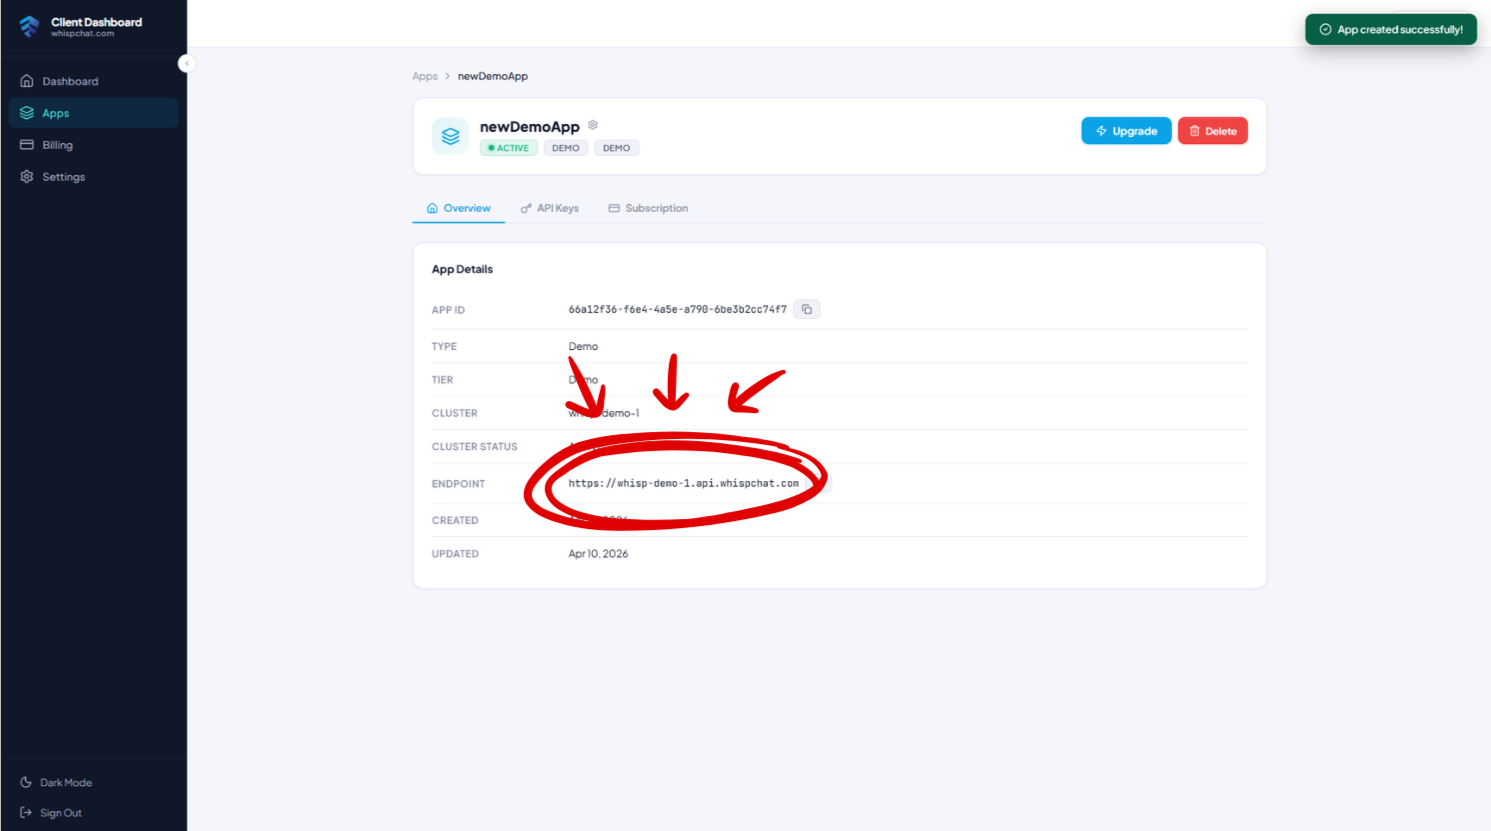The height and width of the screenshot is (831, 1491).
Task: Switch to the API Keys tab
Action: pyautogui.click(x=550, y=208)
